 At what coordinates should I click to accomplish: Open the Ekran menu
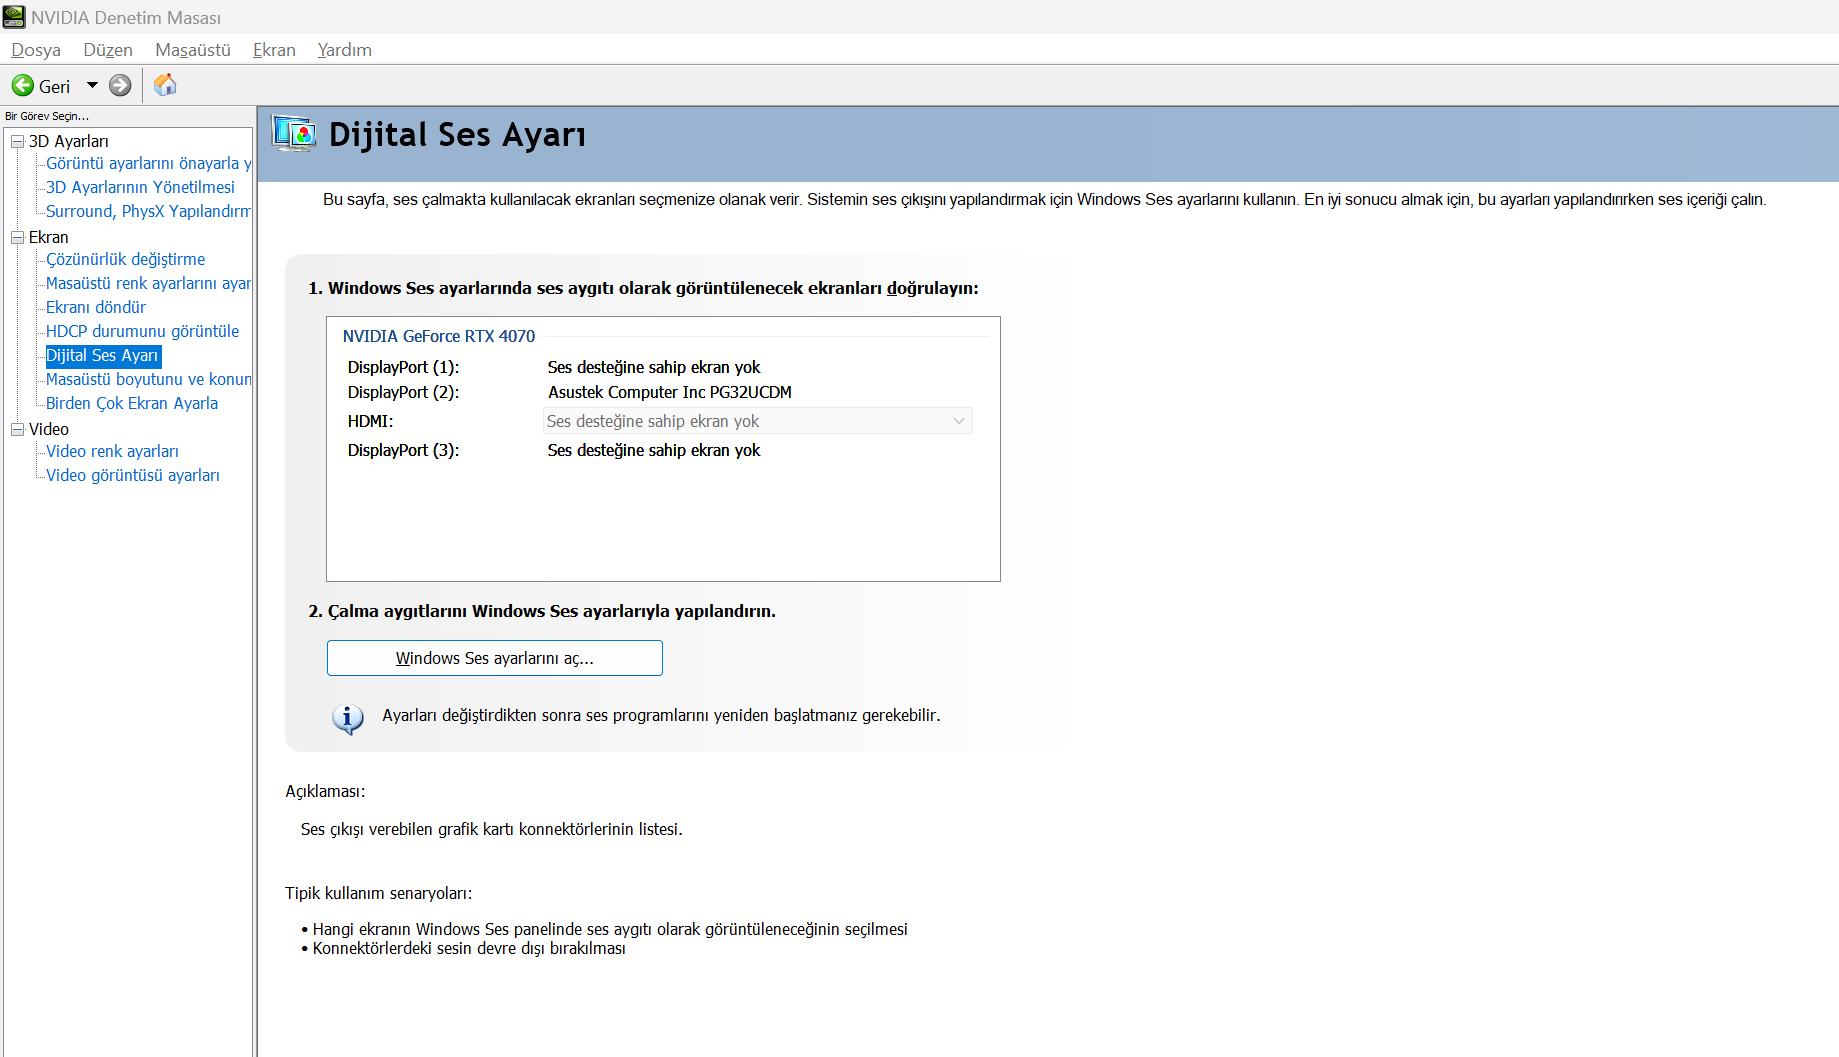tap(274, 50)
